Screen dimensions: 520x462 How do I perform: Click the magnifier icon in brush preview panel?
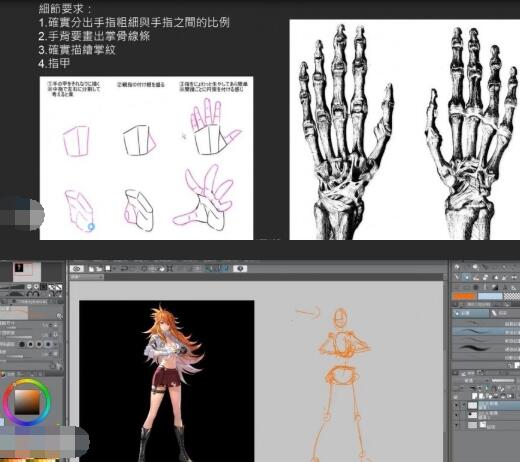coord(60,316)
